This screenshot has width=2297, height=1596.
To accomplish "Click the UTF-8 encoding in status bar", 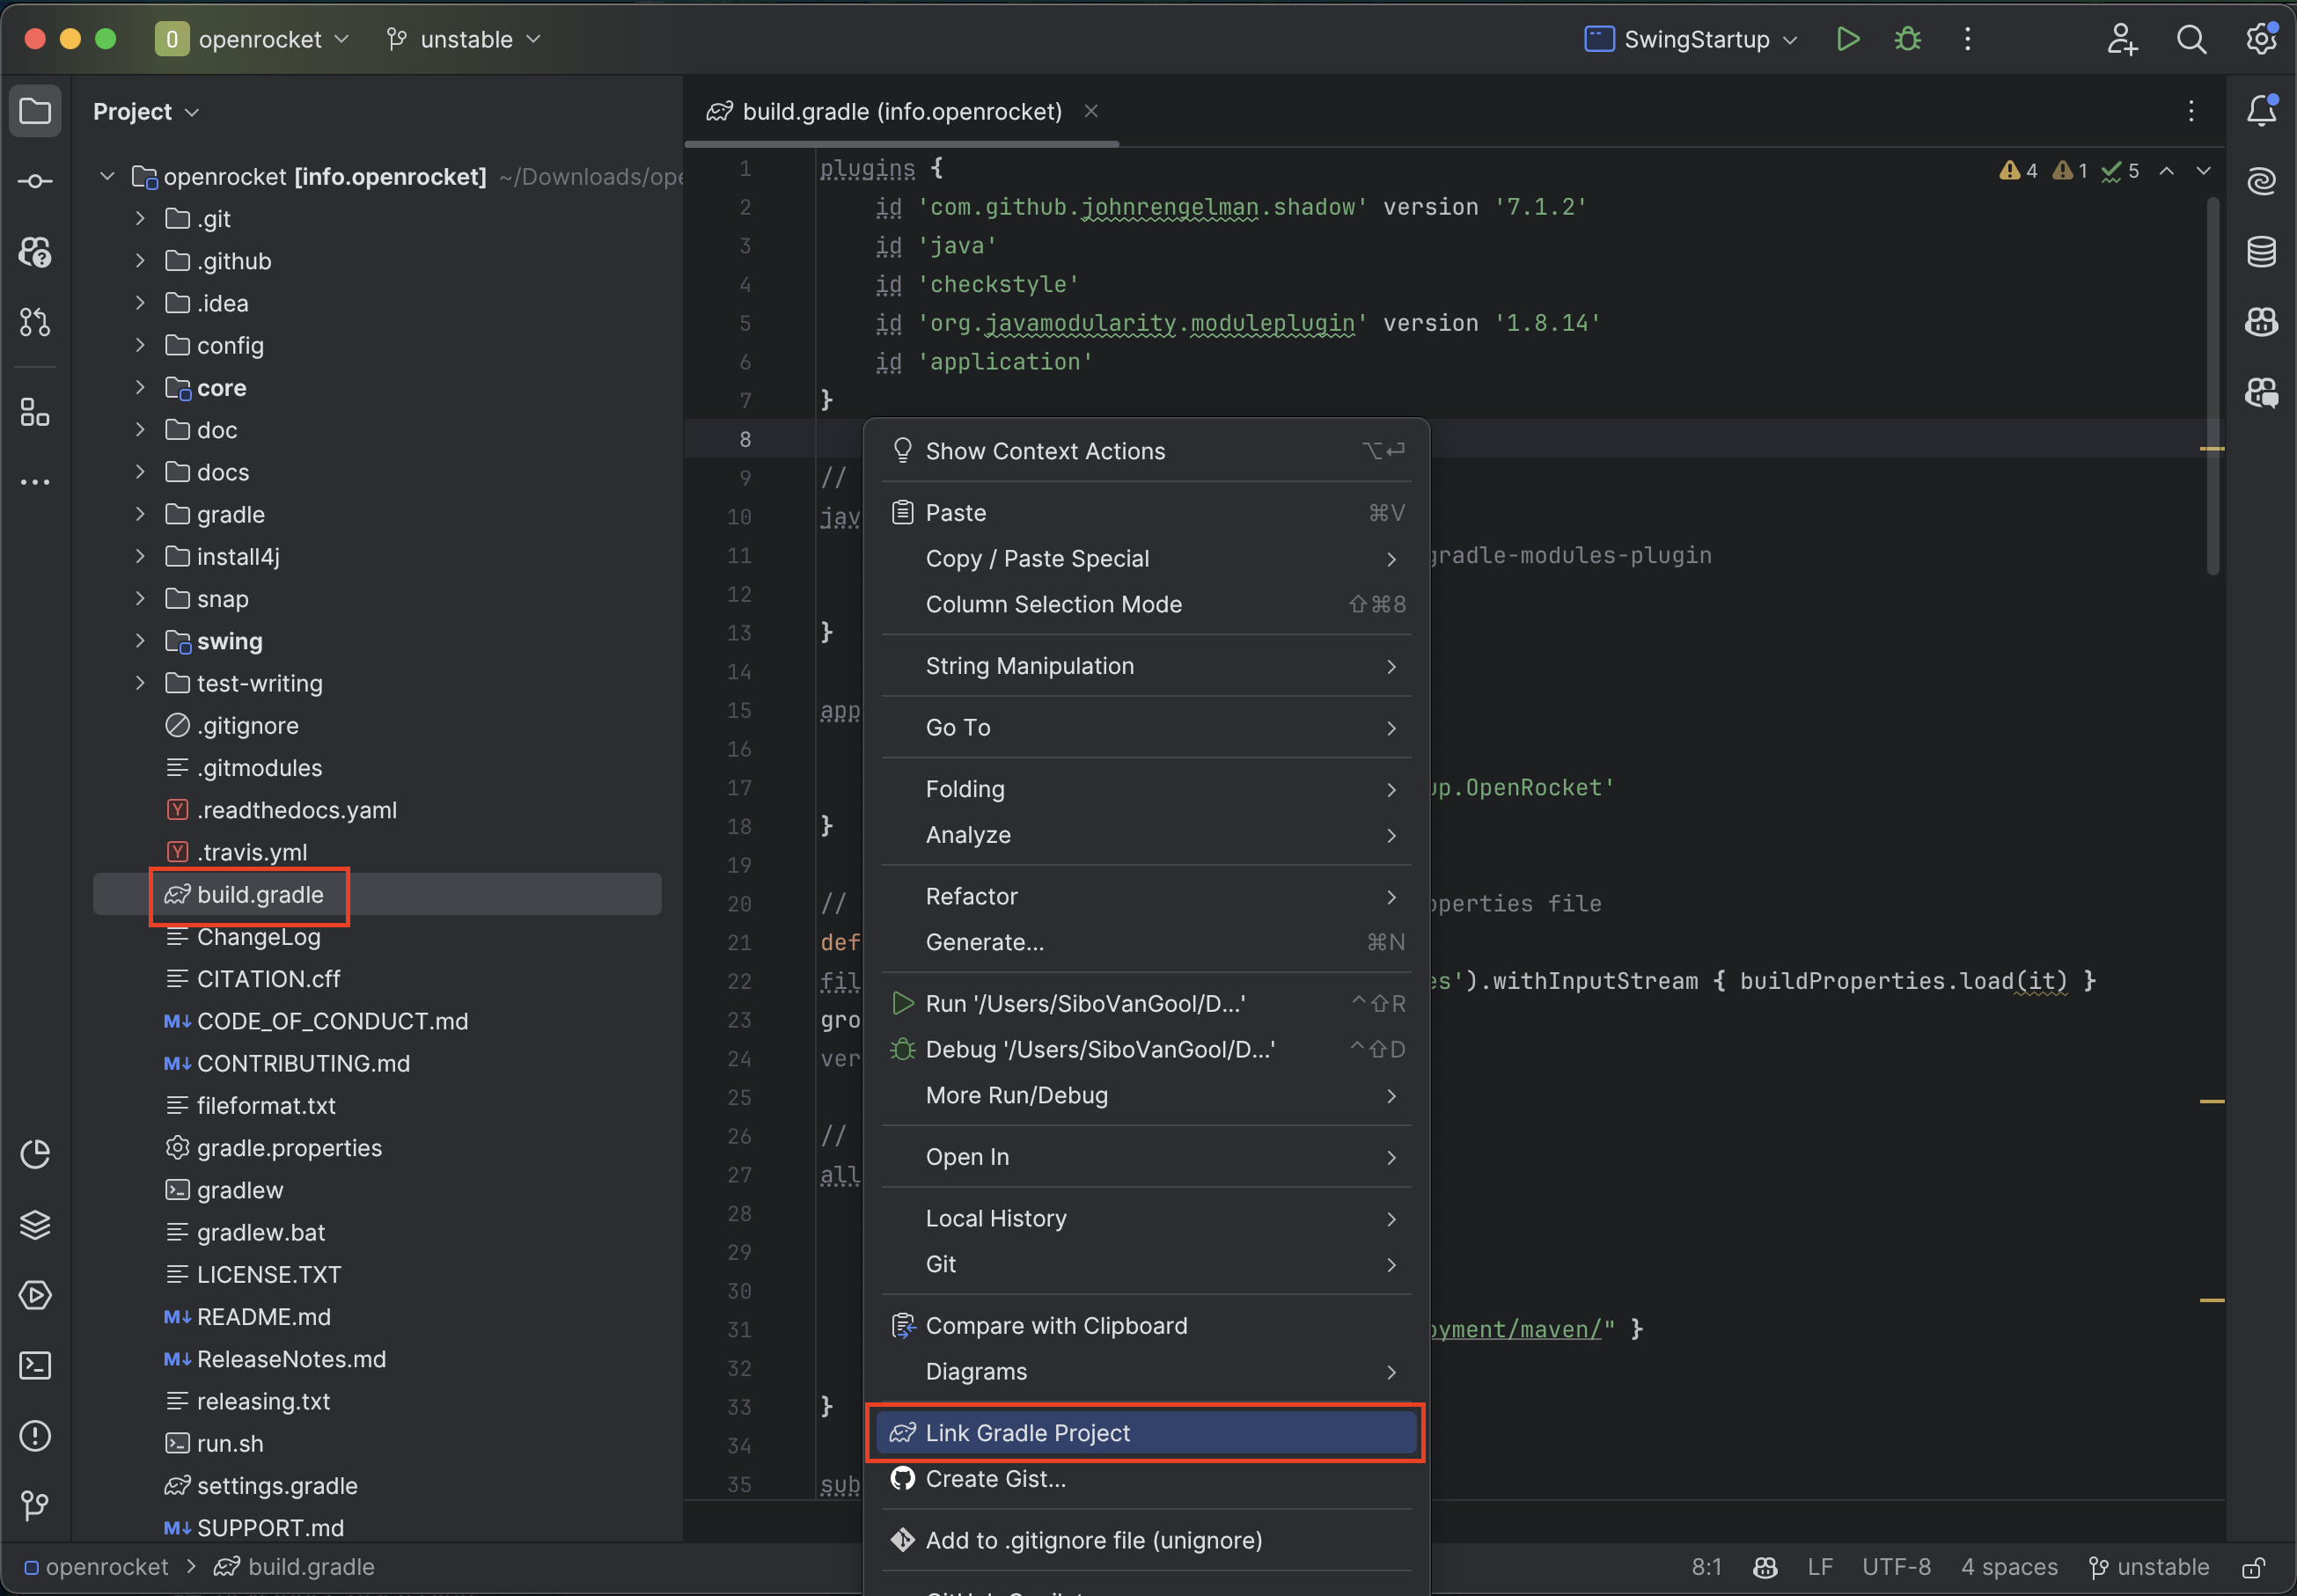I will pyautogui.click(x=1895, y=1567).
